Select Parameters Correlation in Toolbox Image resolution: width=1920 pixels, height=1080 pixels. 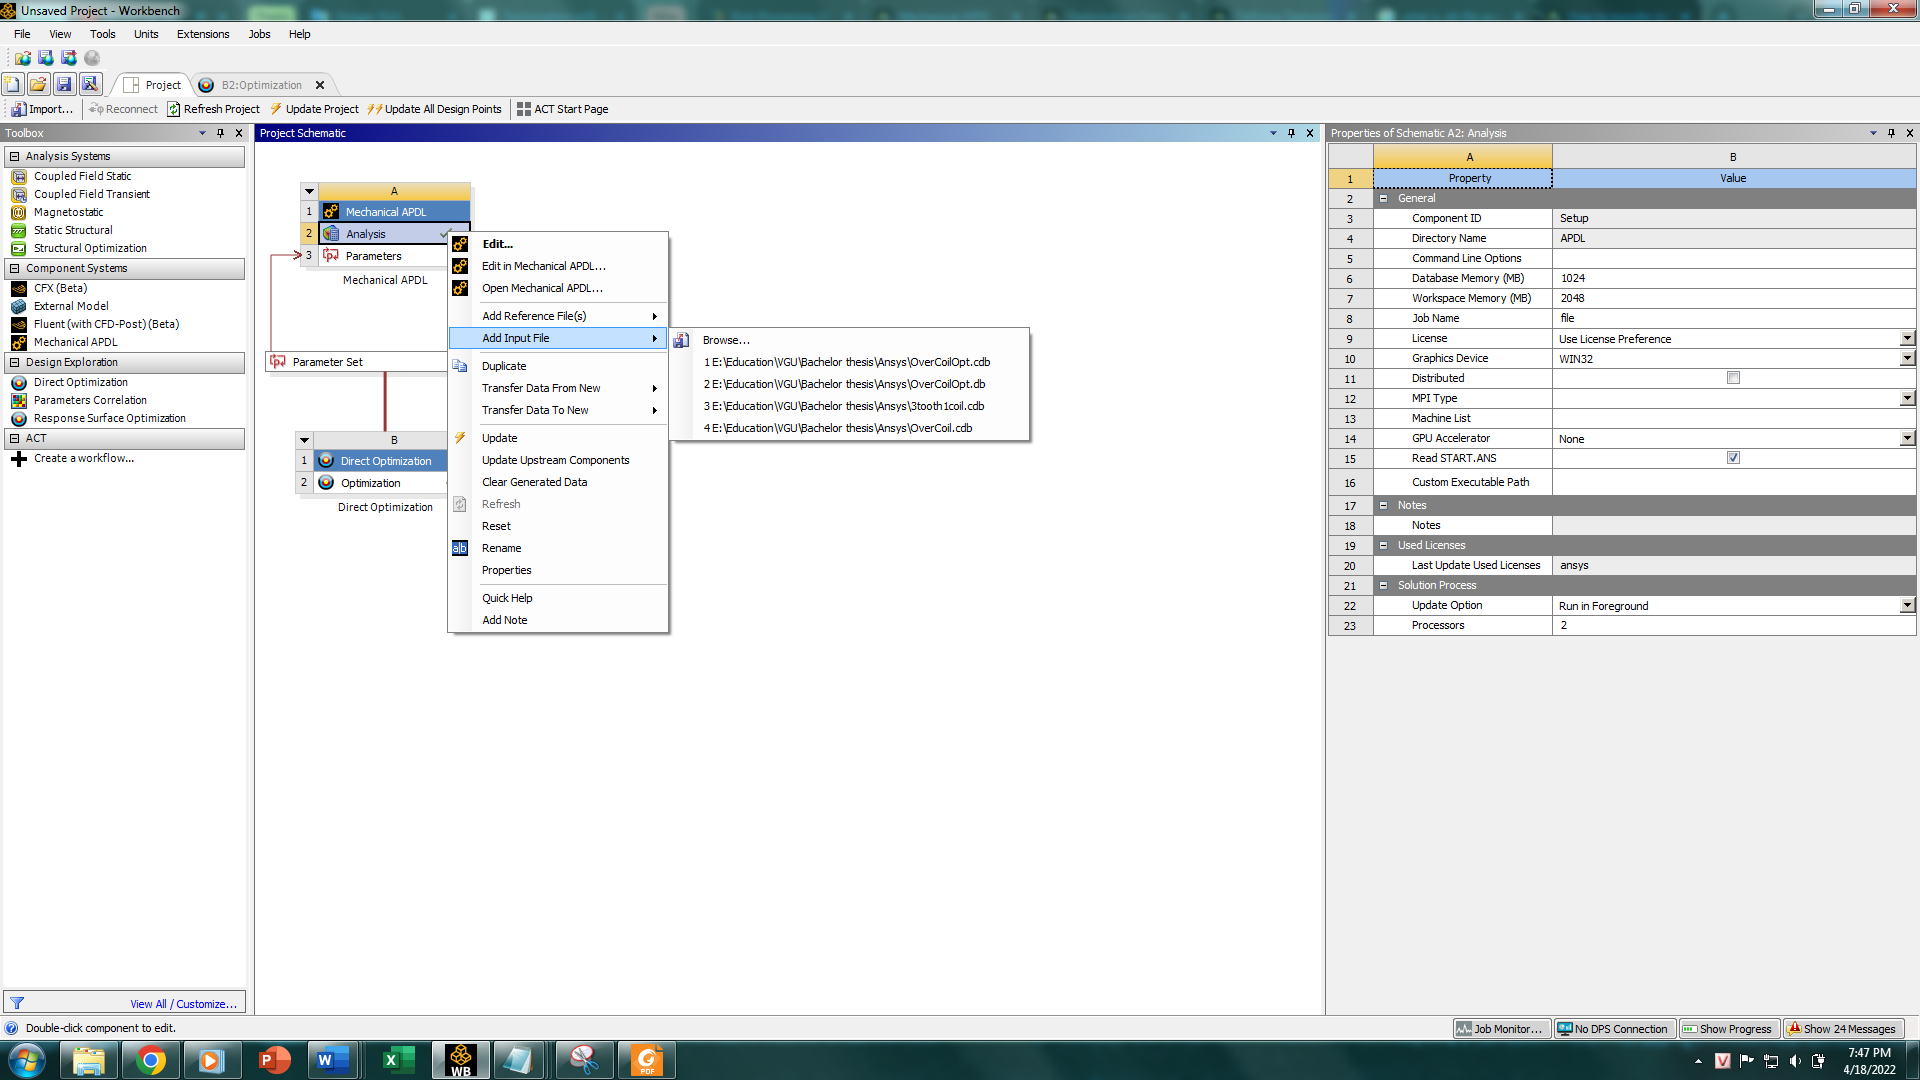point(90,400)
